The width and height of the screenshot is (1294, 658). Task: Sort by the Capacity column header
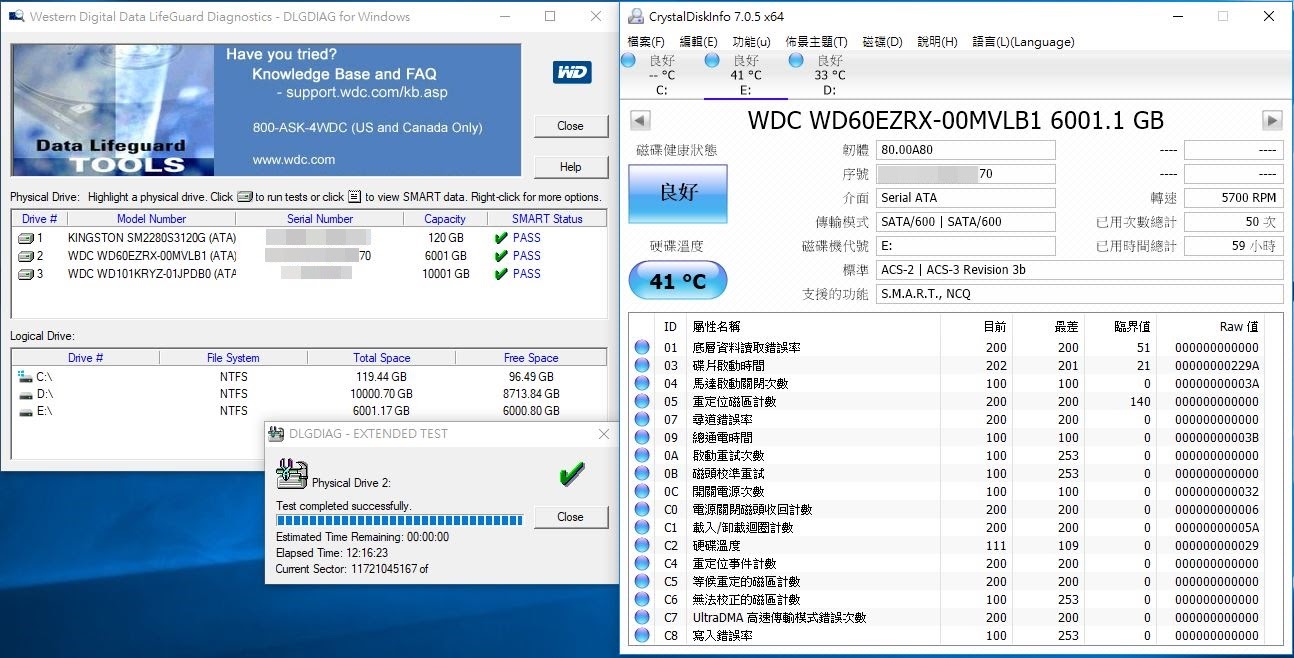[x=445, y=219]
